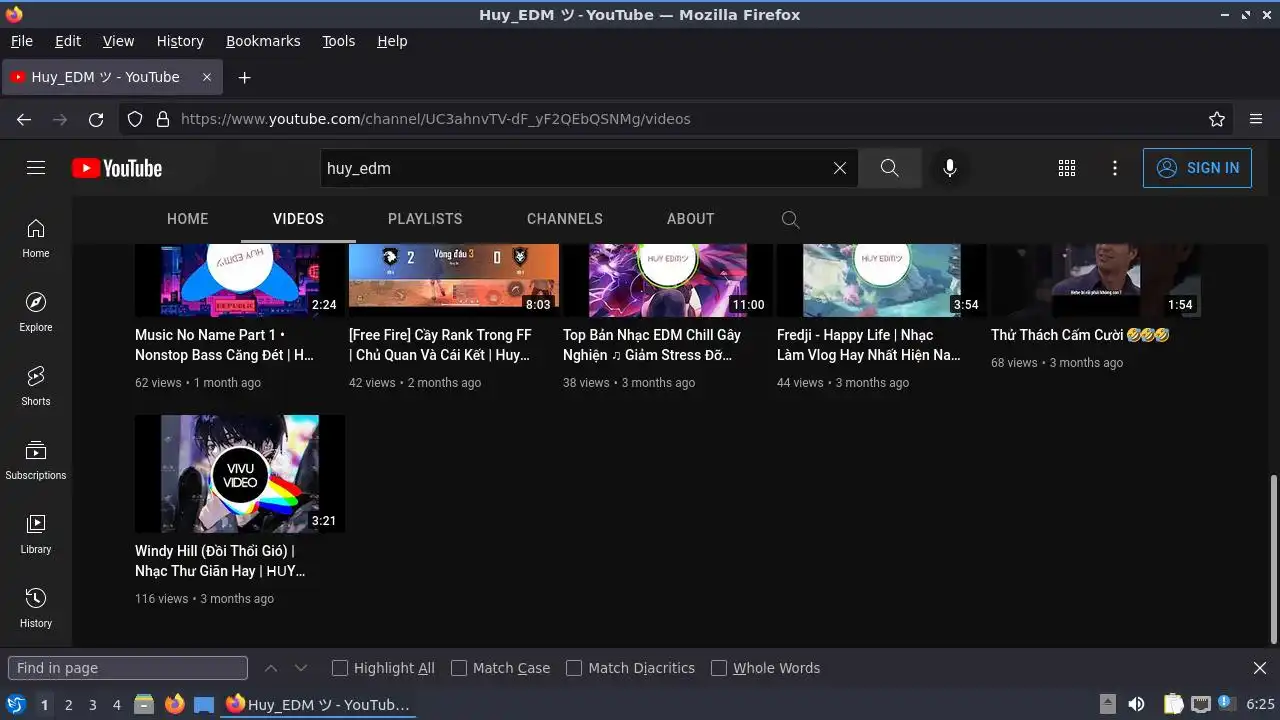
Task: Click the SIGN IN button
Action: (1197, 168)
